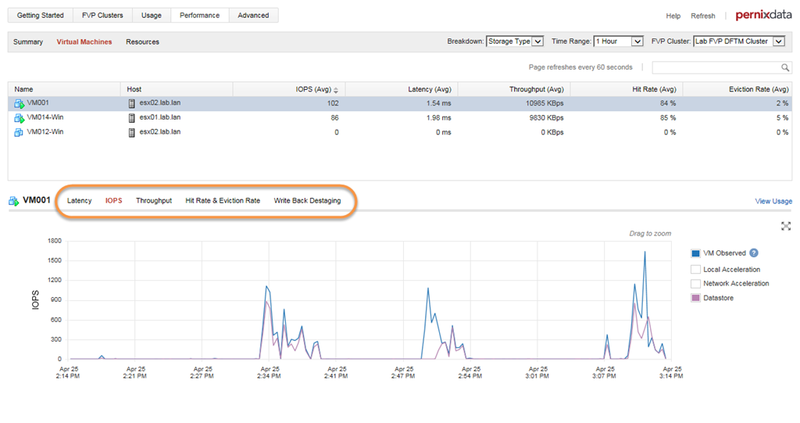
Task: Click the VM001 virtual machine icon in table
Action: (x=19, y=104)
